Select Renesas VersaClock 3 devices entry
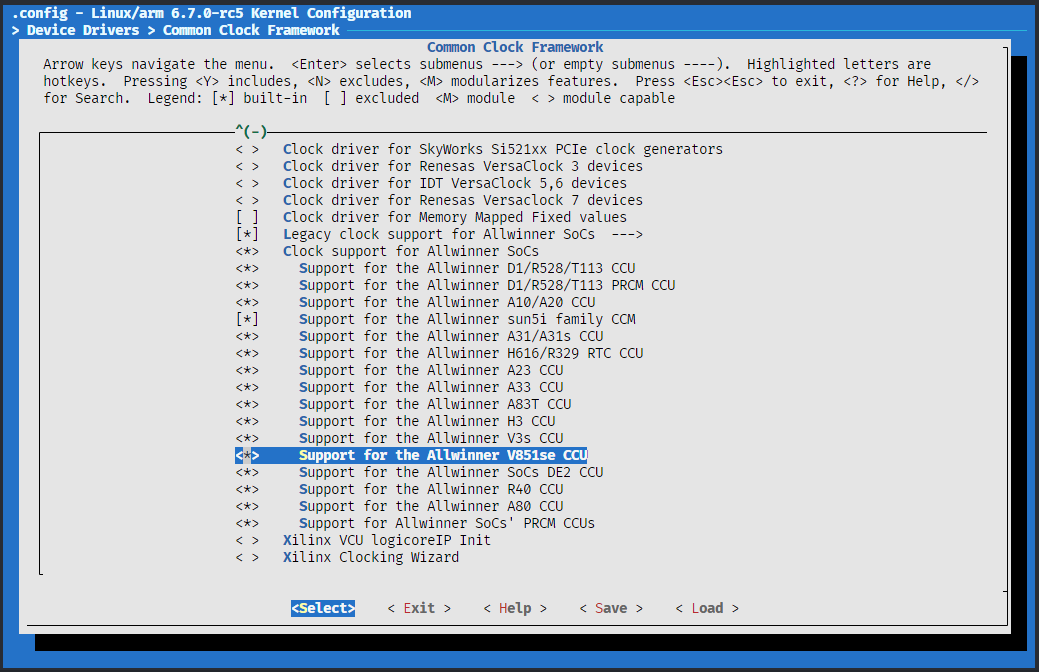1039x672 pixels. click(462, 166)
